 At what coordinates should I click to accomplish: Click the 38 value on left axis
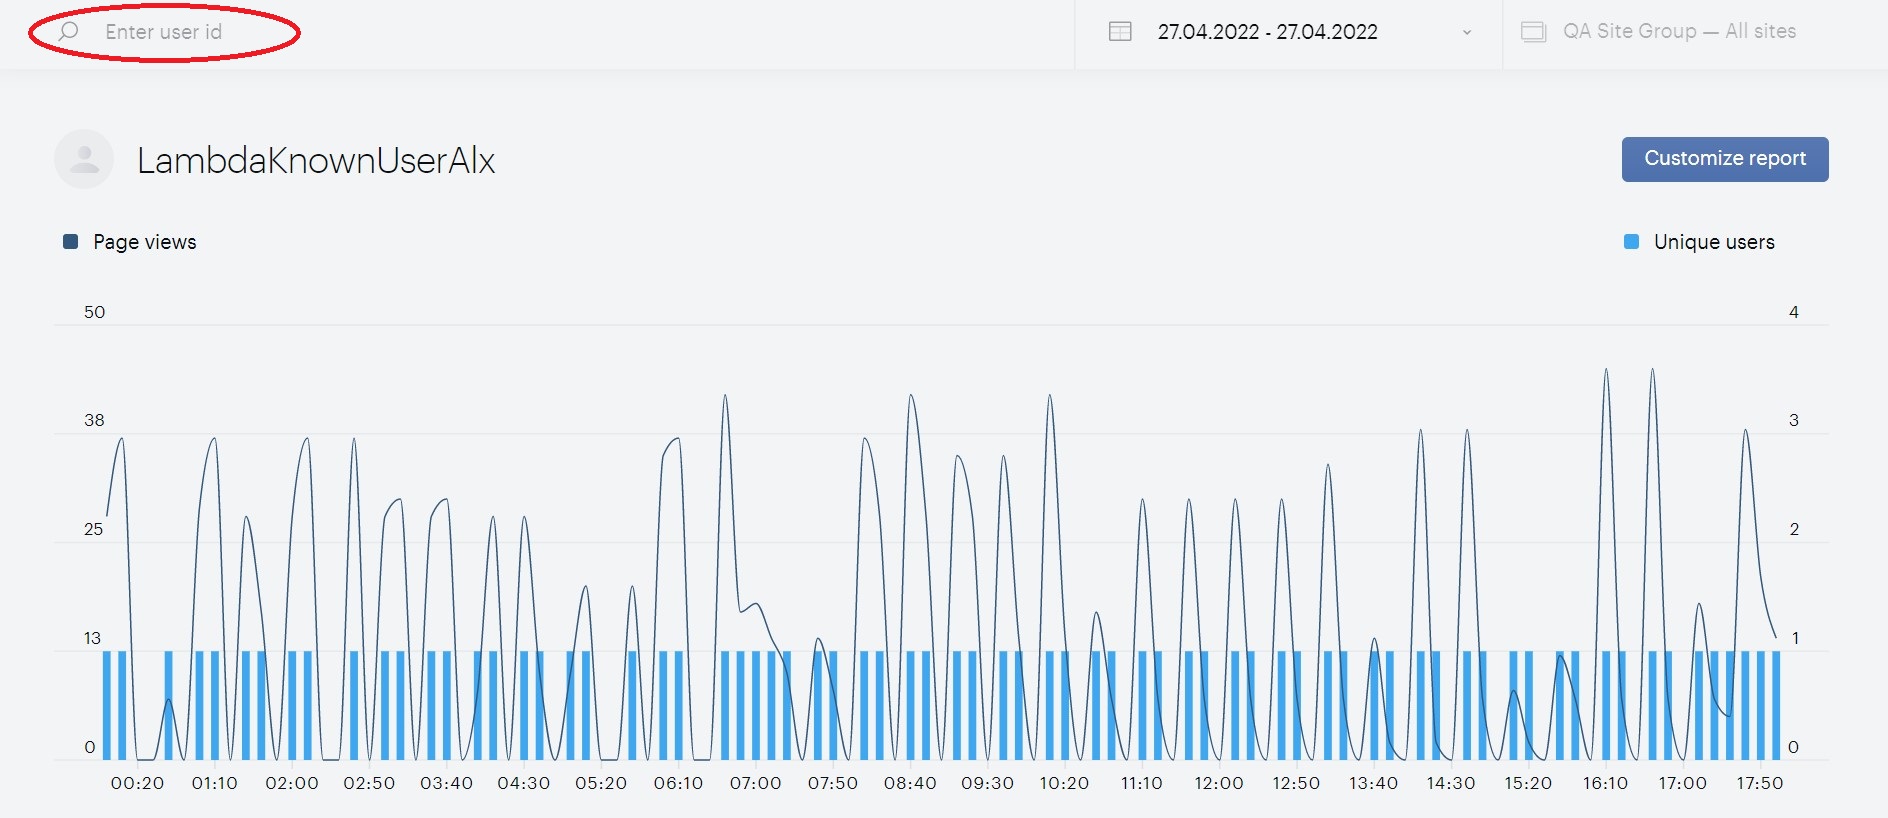point(94,420)
